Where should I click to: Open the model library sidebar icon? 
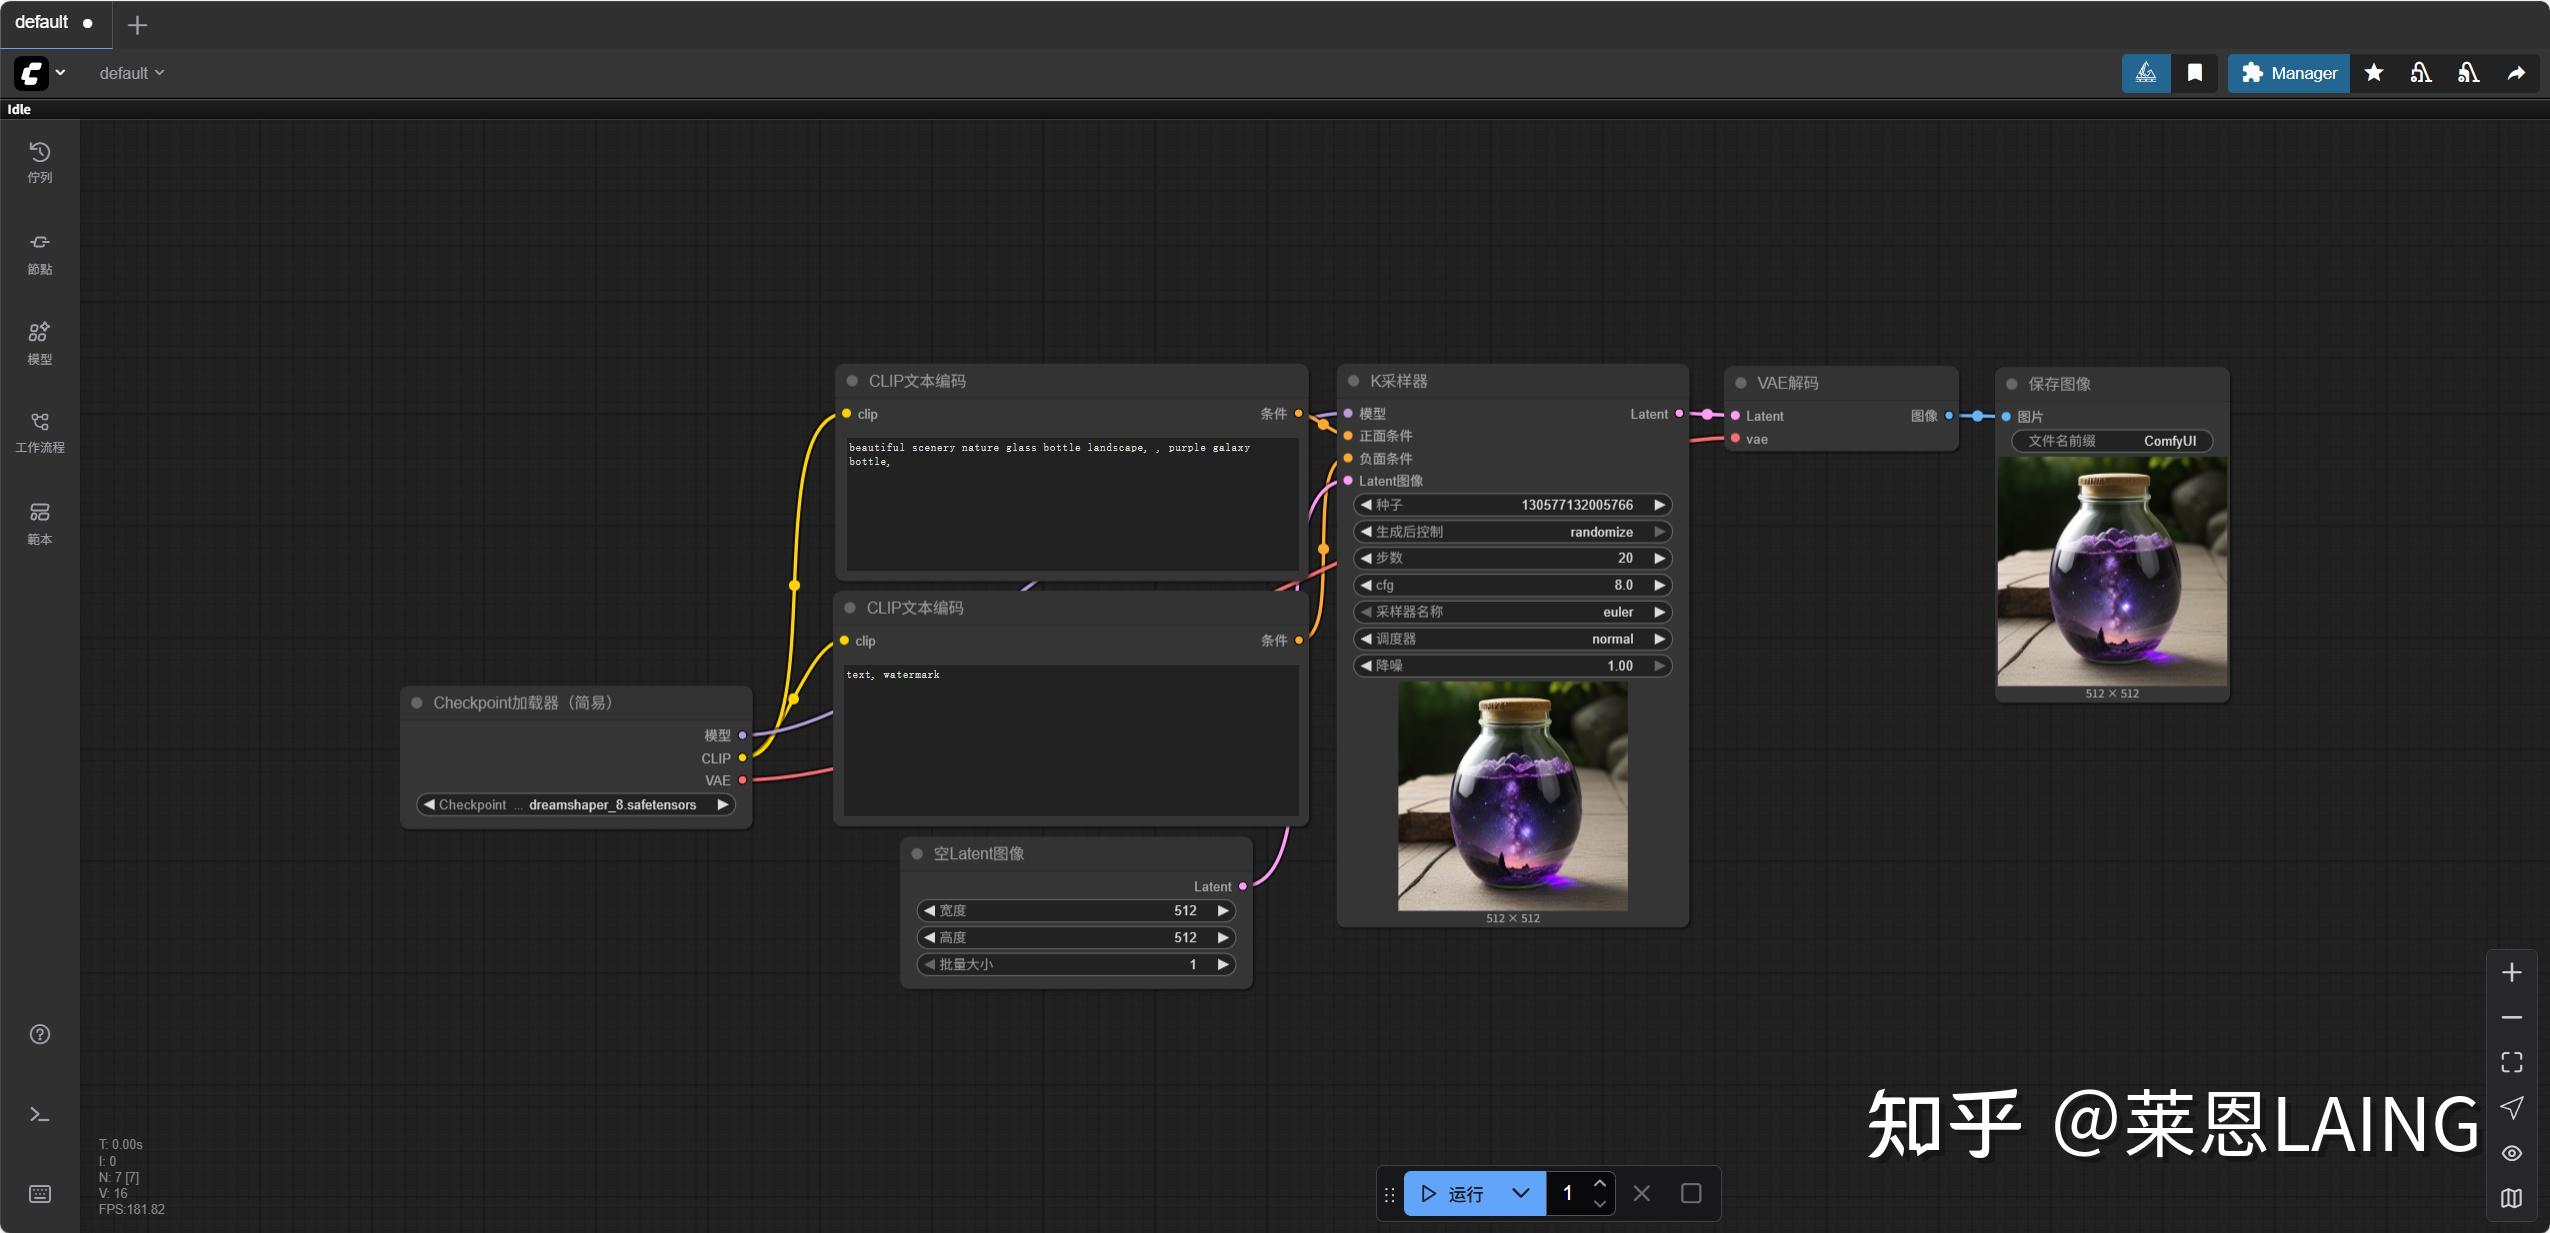click(39, 344)
